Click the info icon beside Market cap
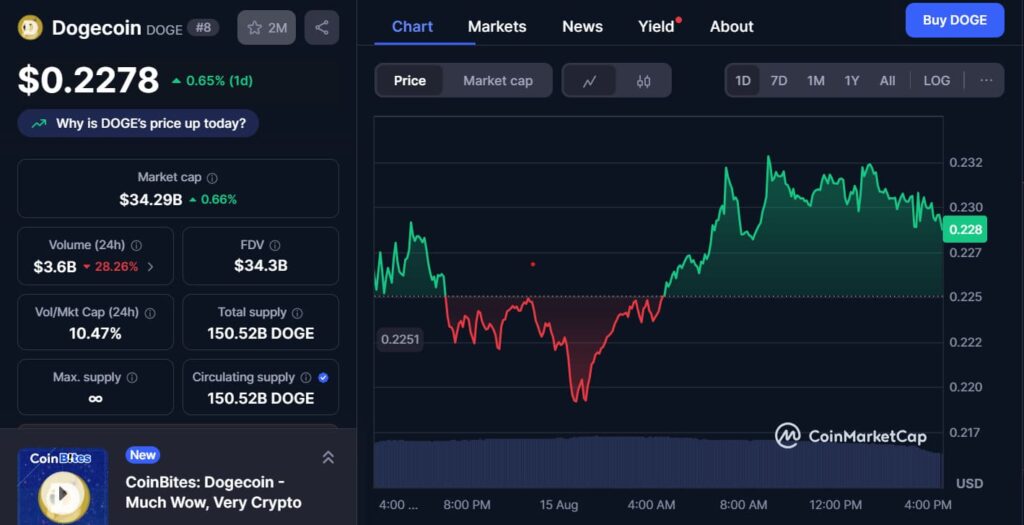This screenshot has width=1024, height=525. coord(212,178)
